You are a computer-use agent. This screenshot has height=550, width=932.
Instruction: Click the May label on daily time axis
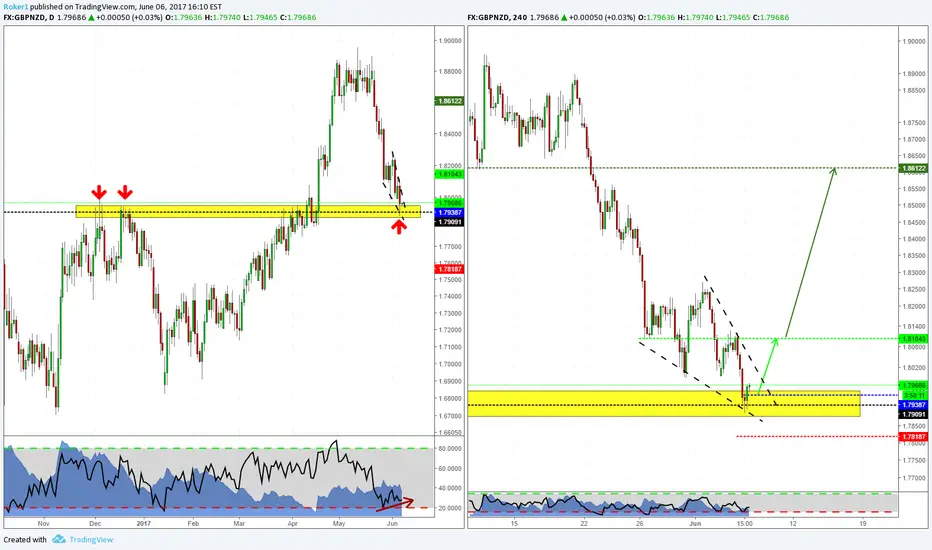click(339, 524)
